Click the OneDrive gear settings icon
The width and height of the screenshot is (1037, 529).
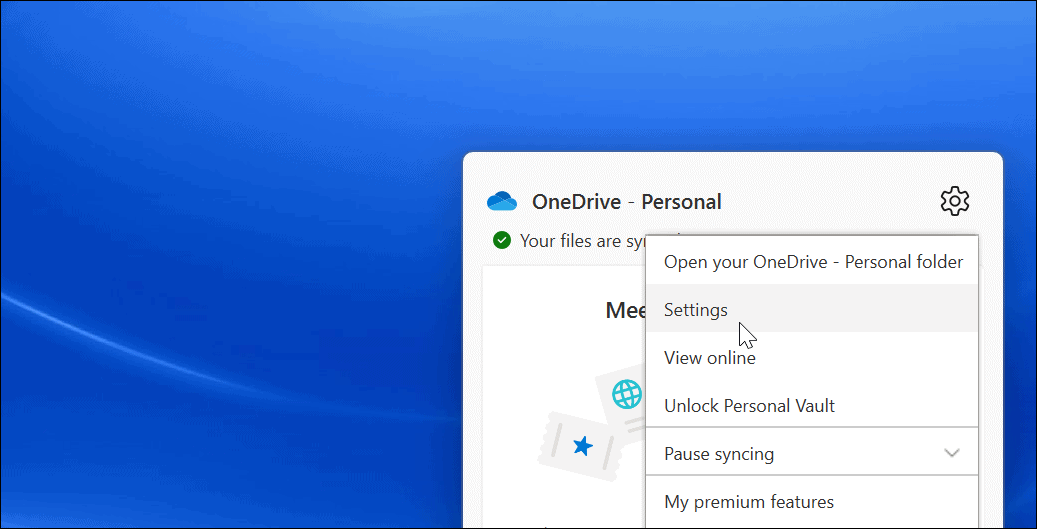954,201
